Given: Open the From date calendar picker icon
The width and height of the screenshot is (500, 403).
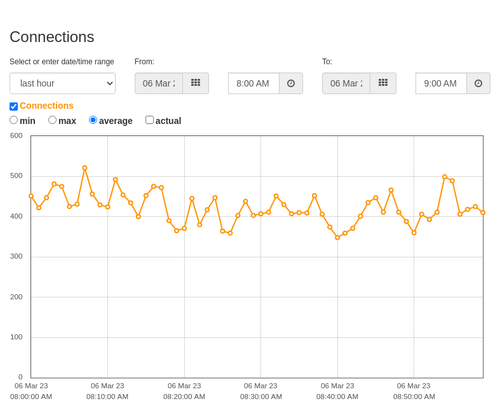Looking at the screenshot, I should 196,83.
